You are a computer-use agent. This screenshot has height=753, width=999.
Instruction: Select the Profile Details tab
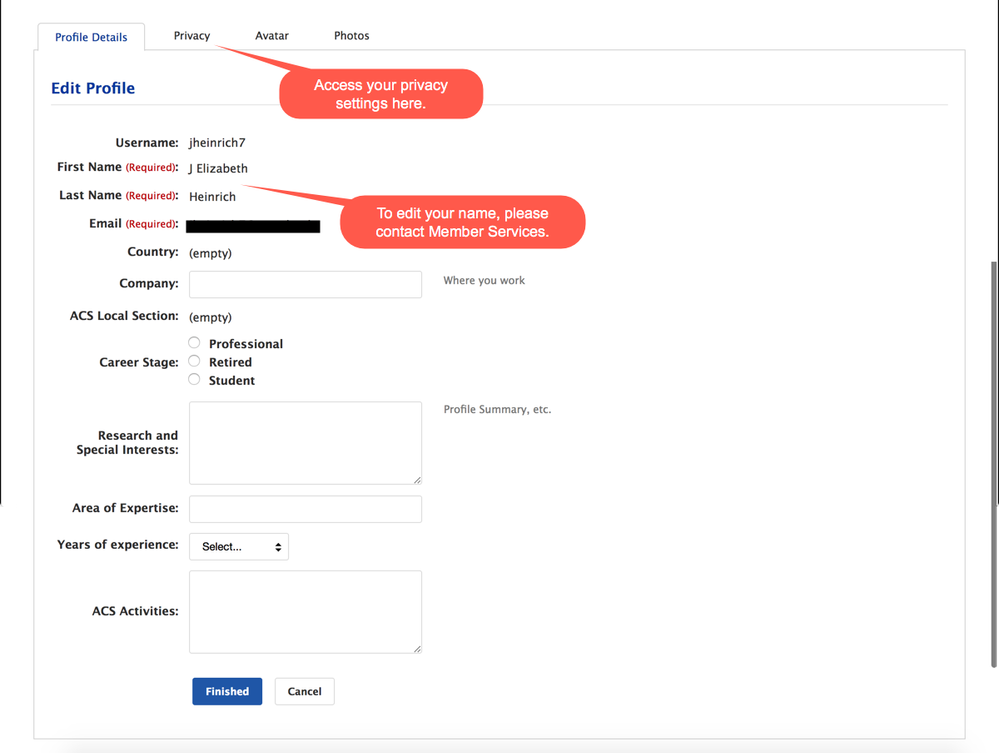click(x=91, y=37)
